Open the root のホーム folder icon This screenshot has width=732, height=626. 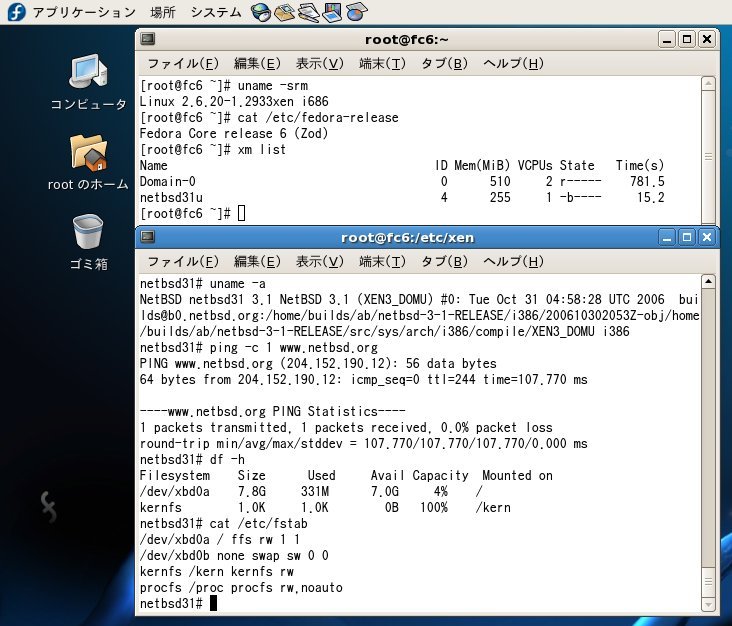tap(88, 162)
